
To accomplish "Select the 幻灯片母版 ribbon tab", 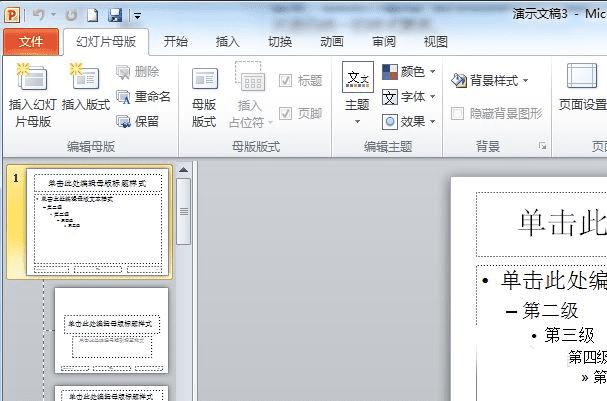I will coord(106,41).
